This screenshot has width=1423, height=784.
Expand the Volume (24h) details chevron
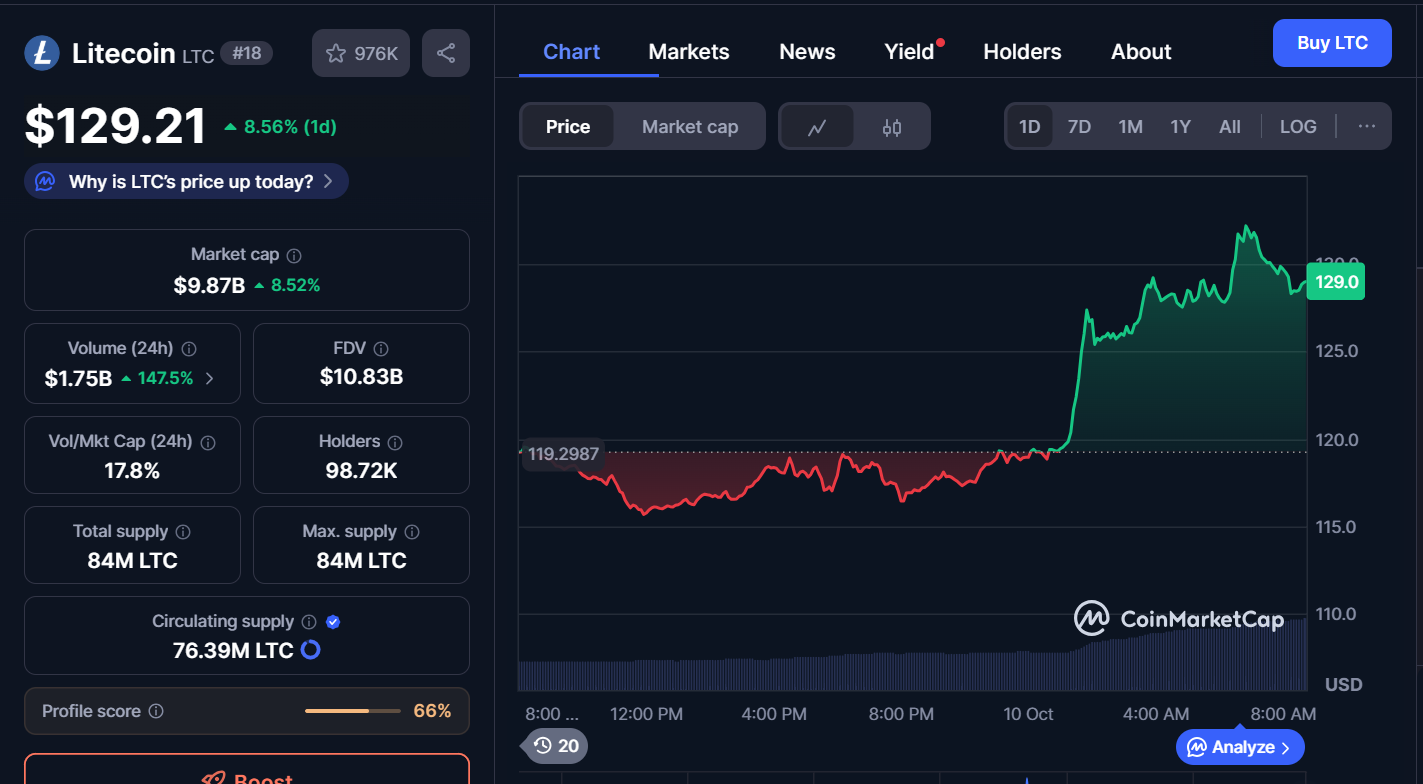pyautogui.click(x=210, y=378)
